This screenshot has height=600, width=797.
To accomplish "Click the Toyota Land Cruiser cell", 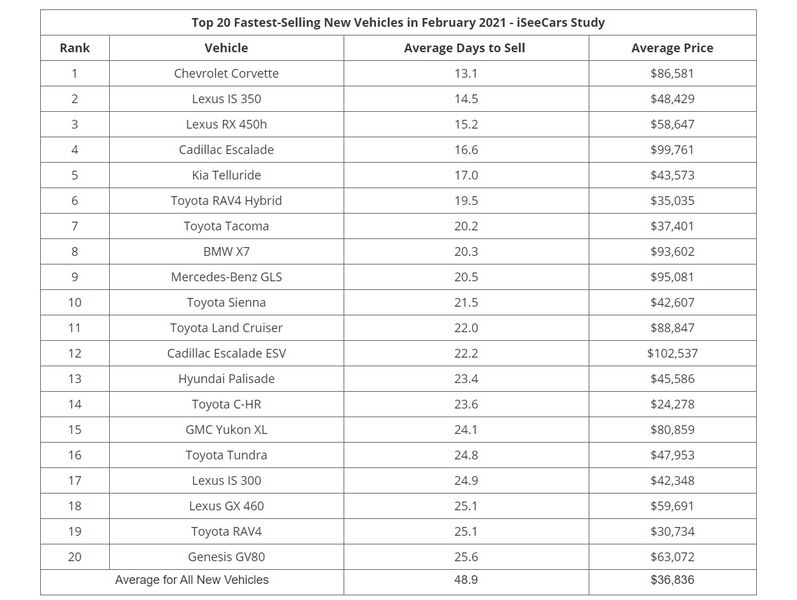I will point(226,327).
